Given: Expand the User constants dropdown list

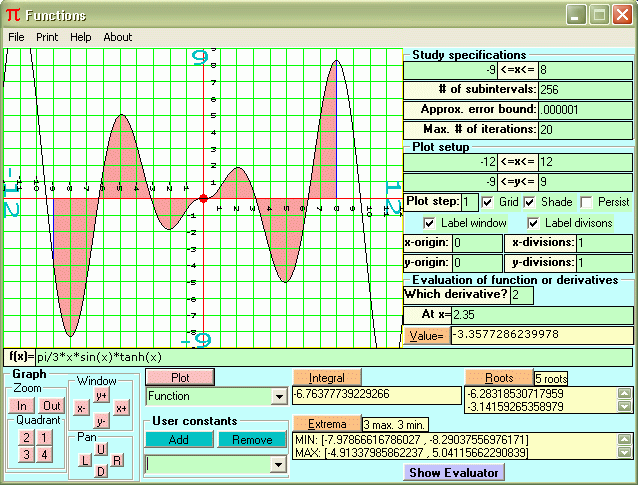Looking at the screenshot, I should (x=277, y=464).
